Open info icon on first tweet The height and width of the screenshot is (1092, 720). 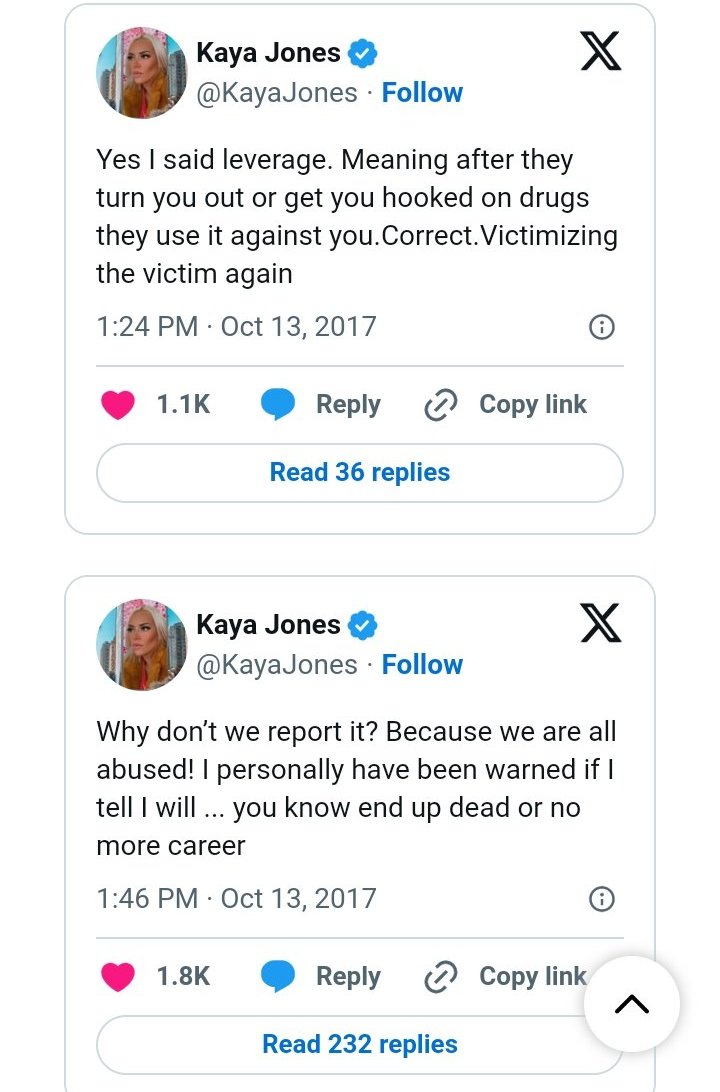pyautogui.click(x=601, y=327)
